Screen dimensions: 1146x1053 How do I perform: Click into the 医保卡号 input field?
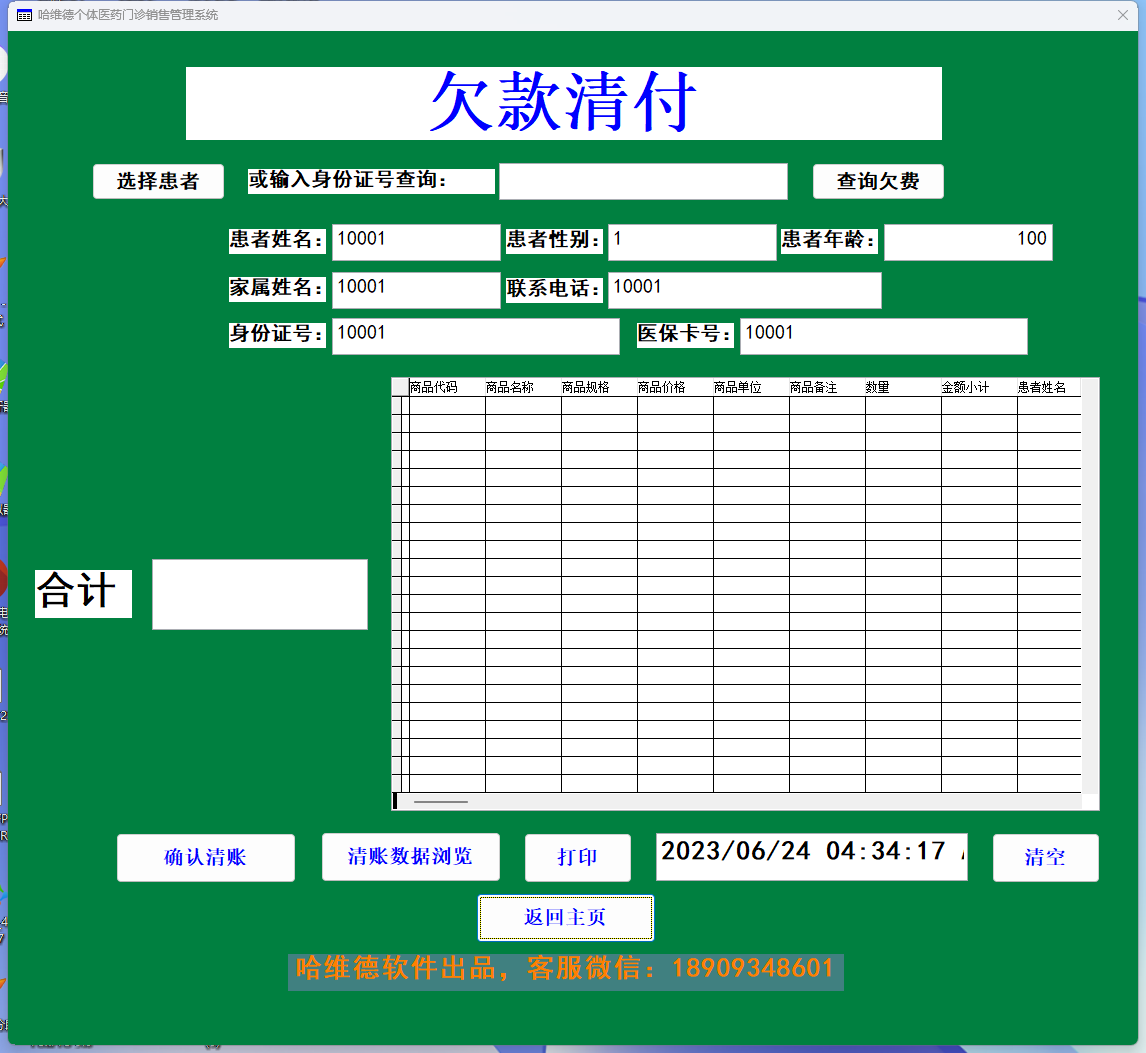[884, 336]
